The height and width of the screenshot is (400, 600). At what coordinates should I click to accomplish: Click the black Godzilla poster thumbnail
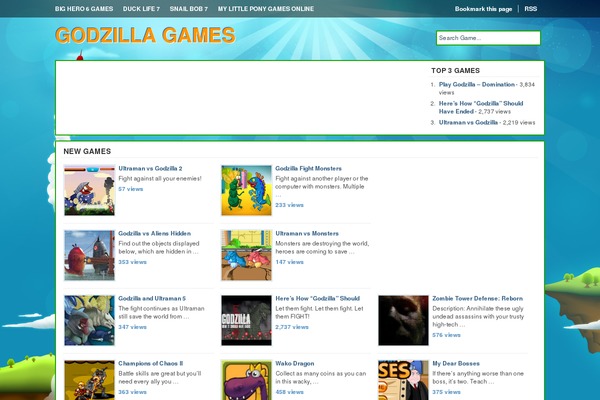(x=246, y=320)
